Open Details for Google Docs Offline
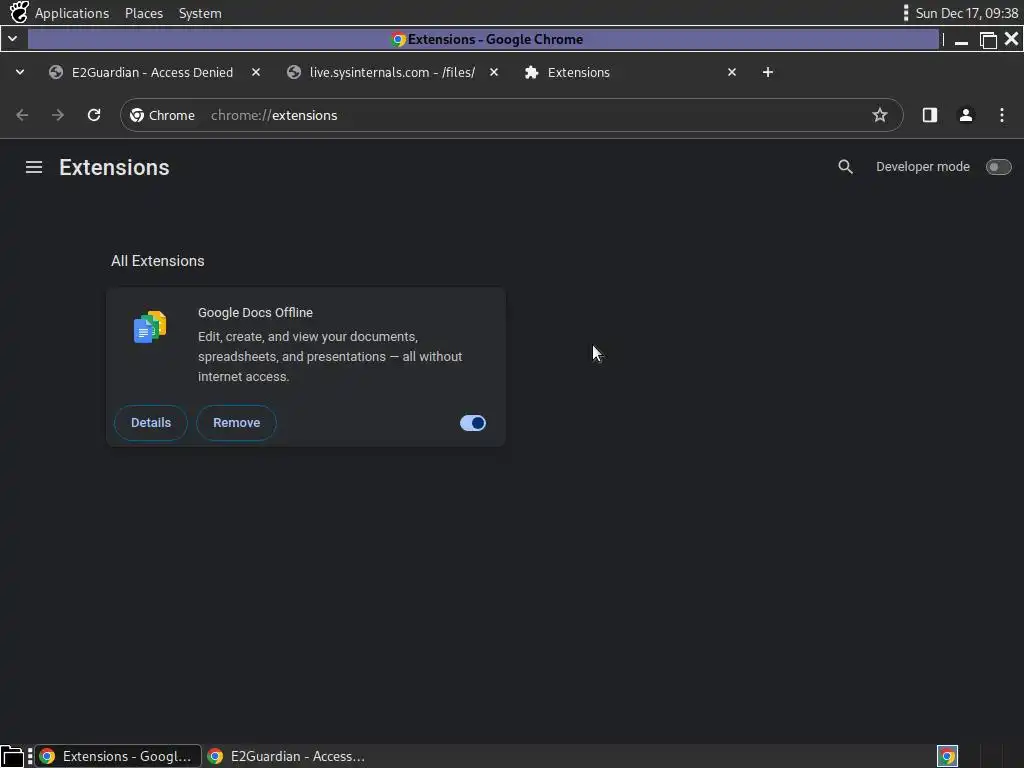This screenshot has width=1024, height=768. pos(151,423)
